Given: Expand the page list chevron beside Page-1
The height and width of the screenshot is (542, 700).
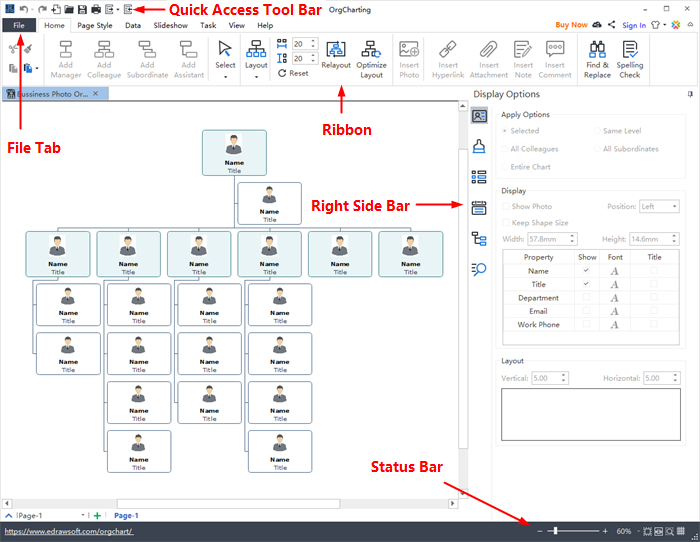Looking at the screenshot, I should coord(8,516).
